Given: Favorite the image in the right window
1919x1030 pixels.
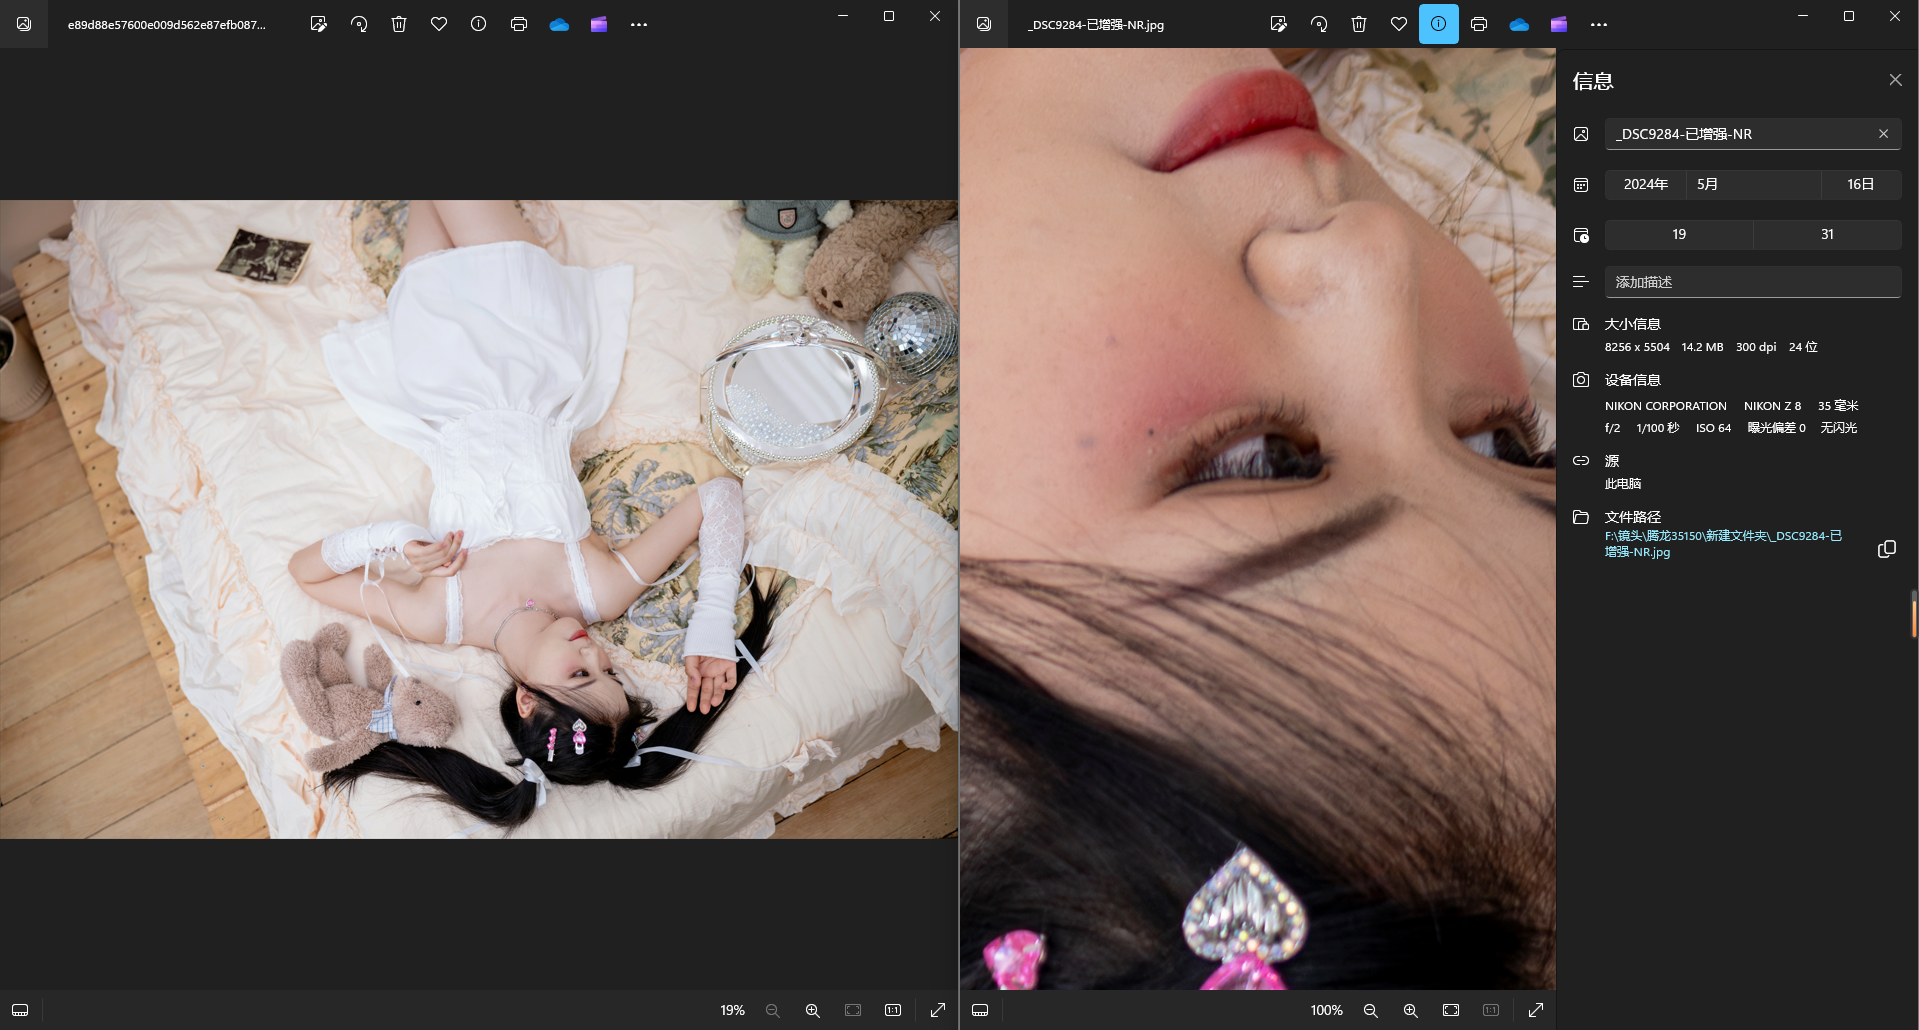Looking at the screenshot, I should (x=1398, y=24).
